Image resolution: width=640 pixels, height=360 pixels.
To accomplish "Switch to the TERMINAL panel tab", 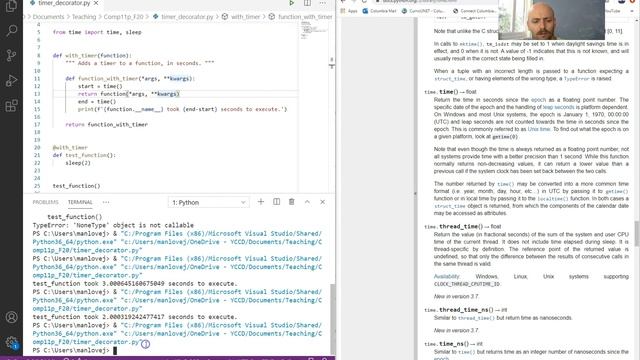I will (x=80, y=202).
